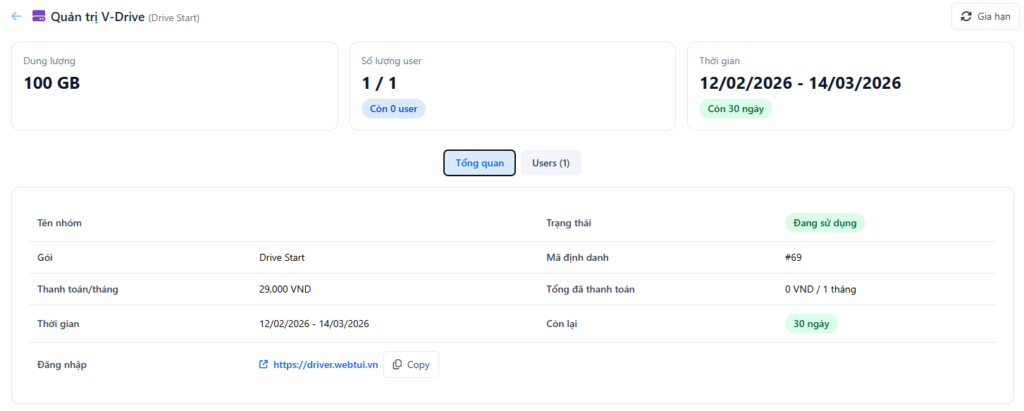Click the purple V-Drive drive icon
Screen dimensions: 1024x411
[39, 16]
